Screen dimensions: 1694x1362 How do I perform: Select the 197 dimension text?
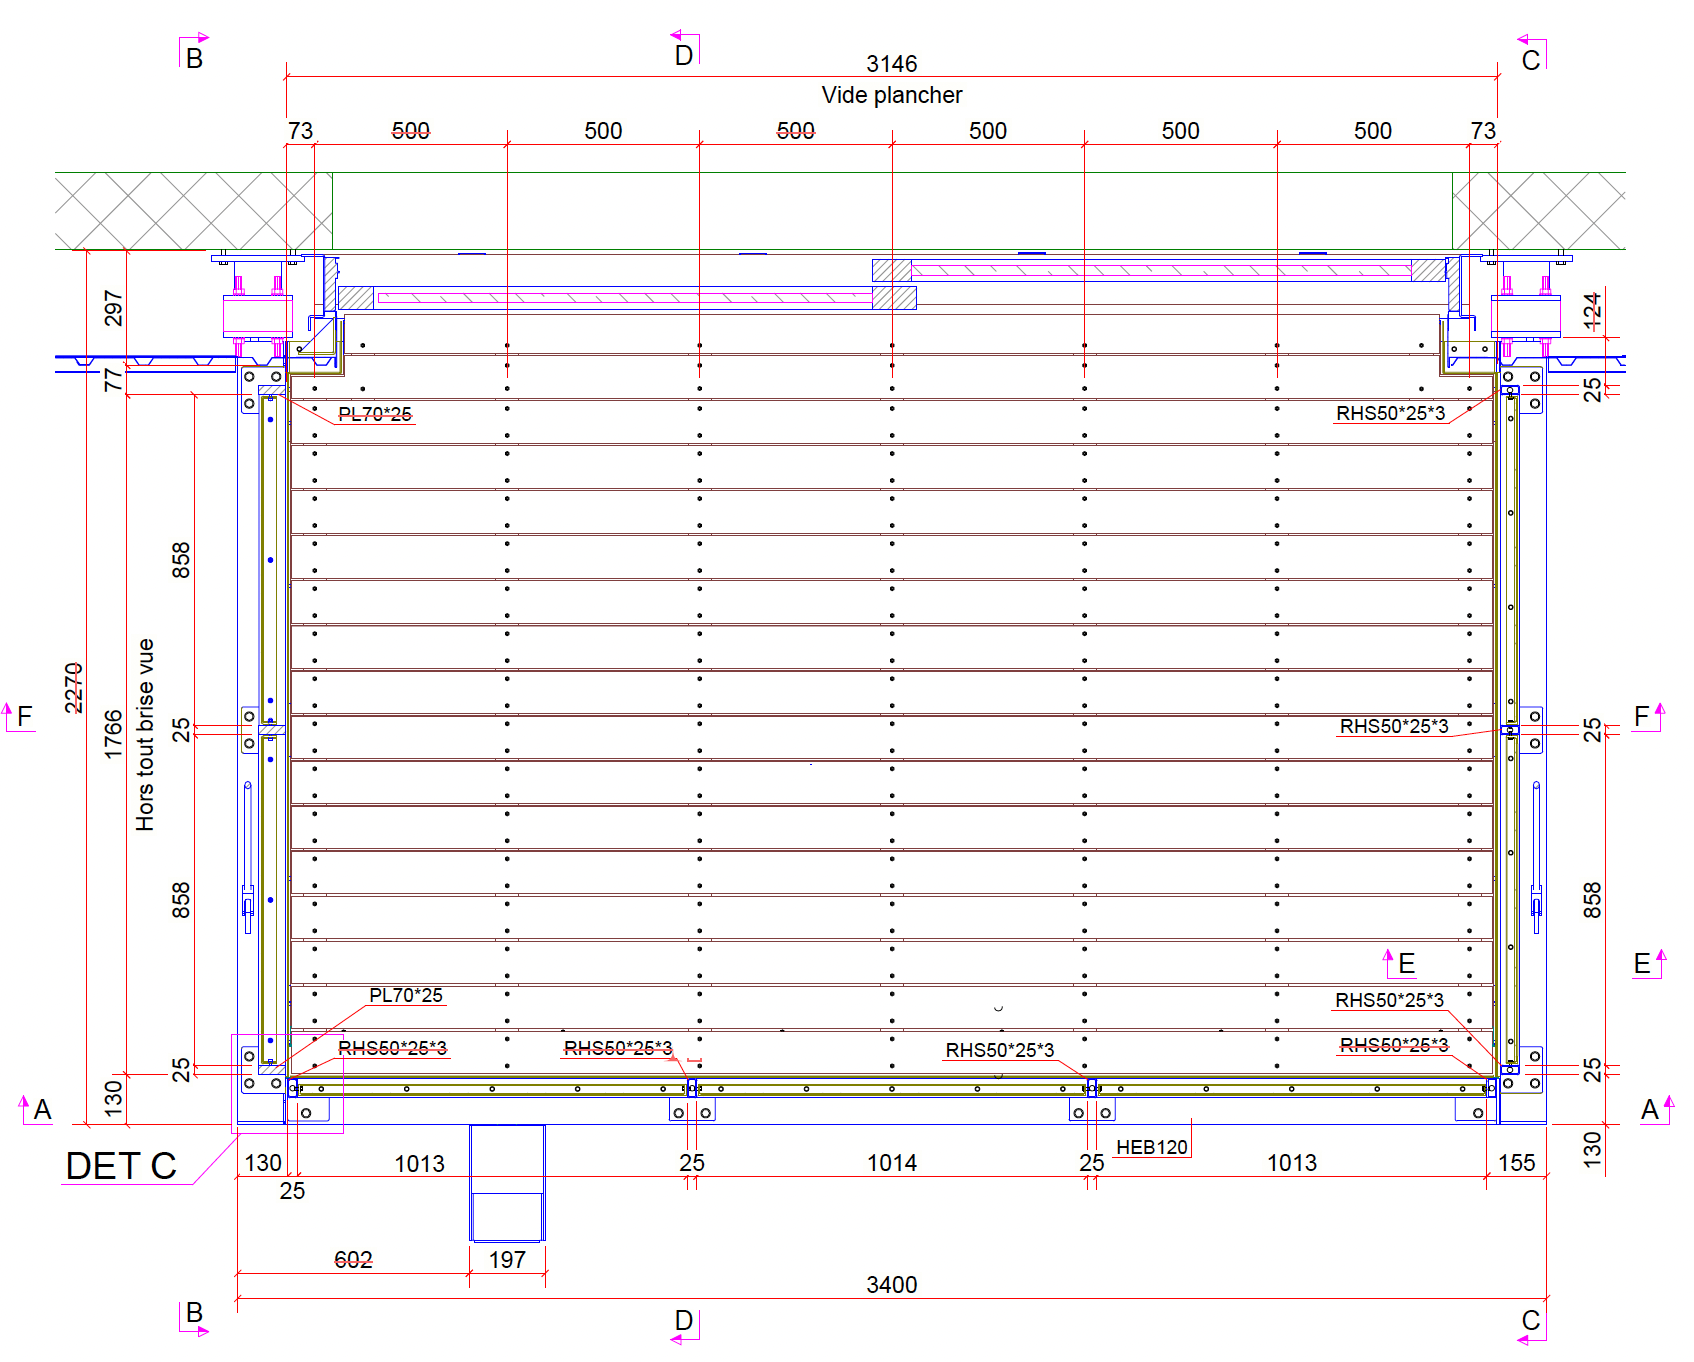click(507, 1260)
